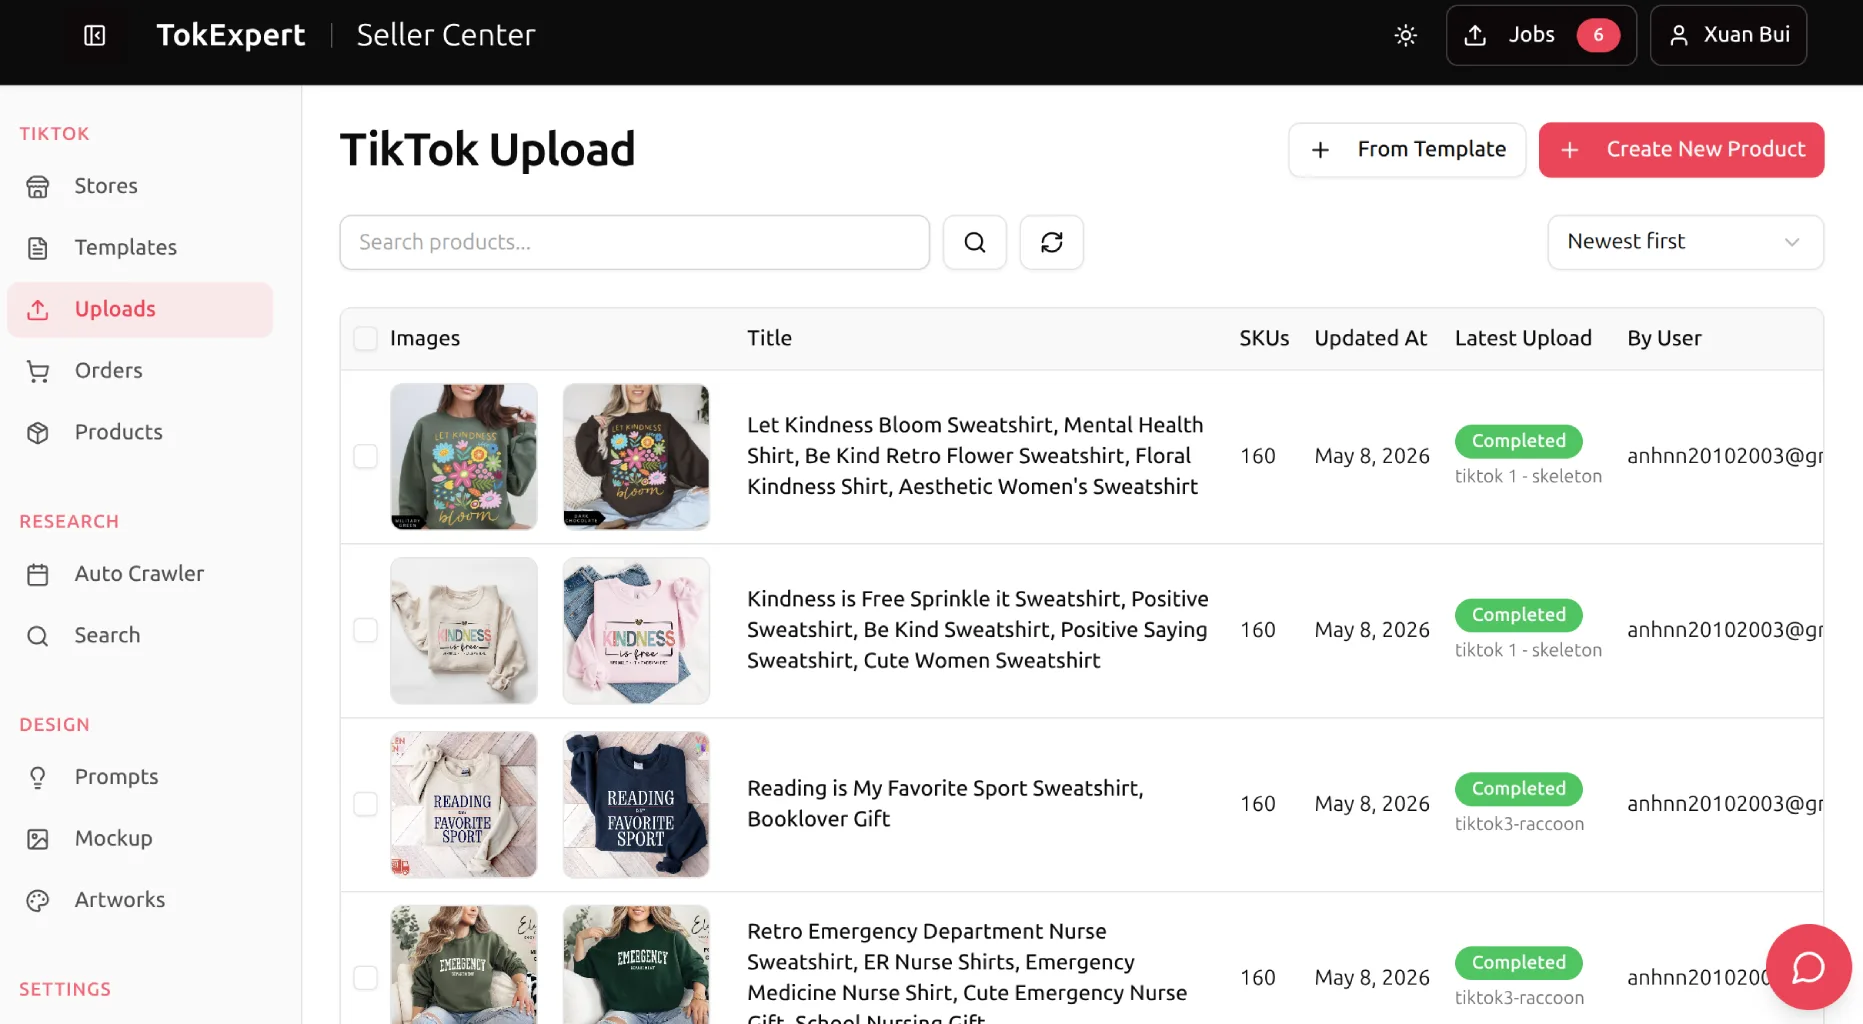This screenshot has height=1024, width=1863.
Task: Click Completed badge in Kindness is Free row
Action: (x=1518, y=615)
